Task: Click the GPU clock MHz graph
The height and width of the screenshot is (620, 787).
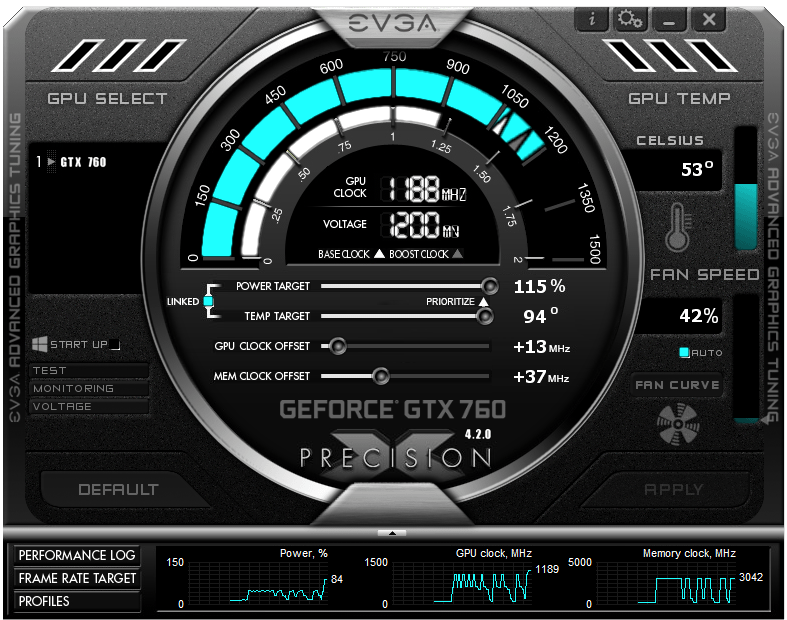Action: click(462, 582)
